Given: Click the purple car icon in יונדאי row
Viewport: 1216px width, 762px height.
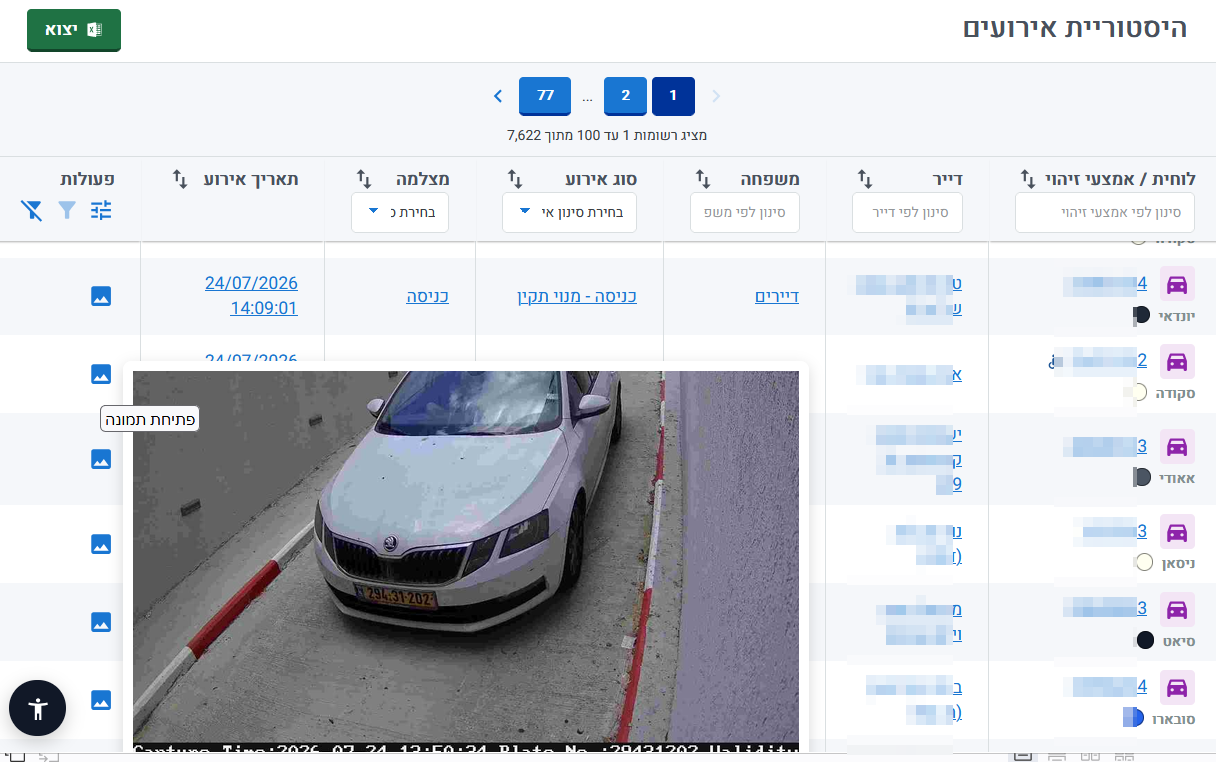Looking at the screenshot, I should coord(1177,284).
